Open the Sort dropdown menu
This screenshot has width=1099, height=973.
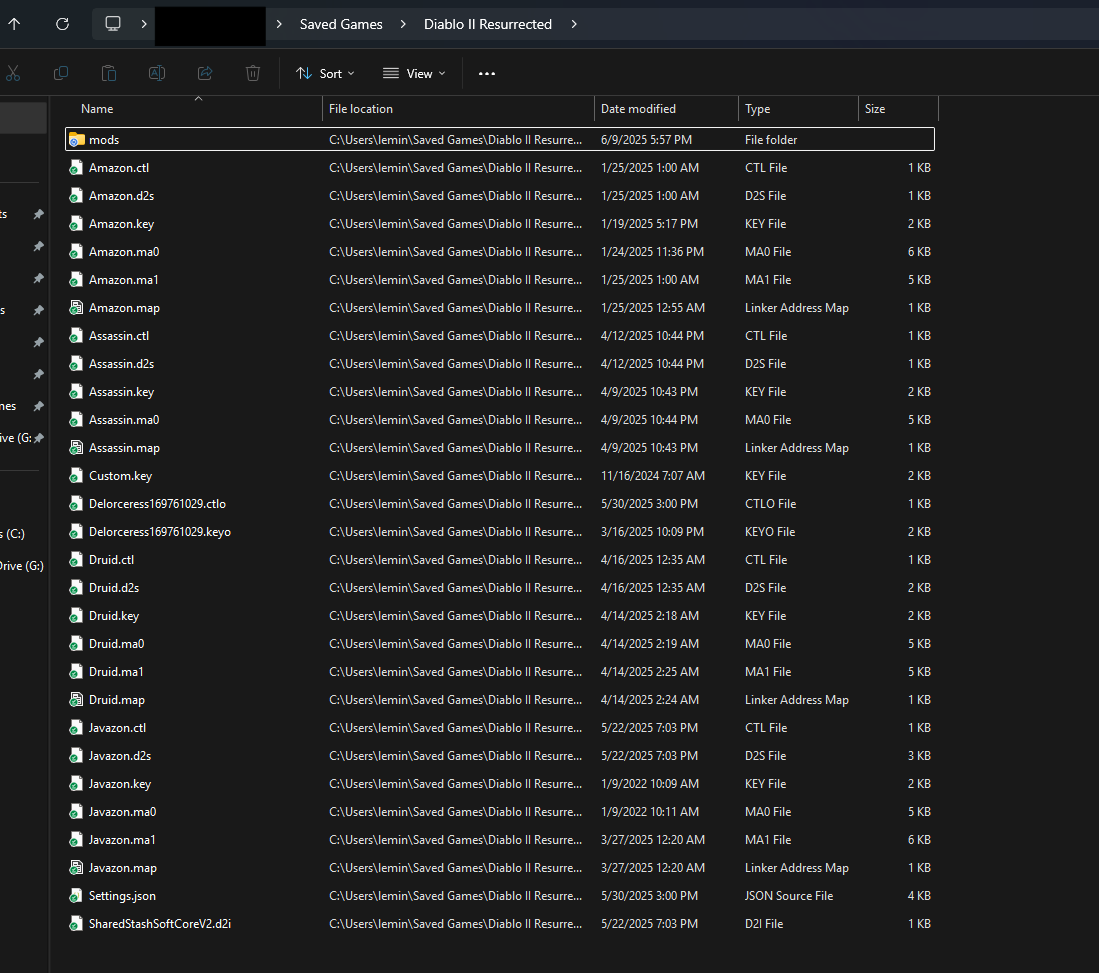point(325,74)
